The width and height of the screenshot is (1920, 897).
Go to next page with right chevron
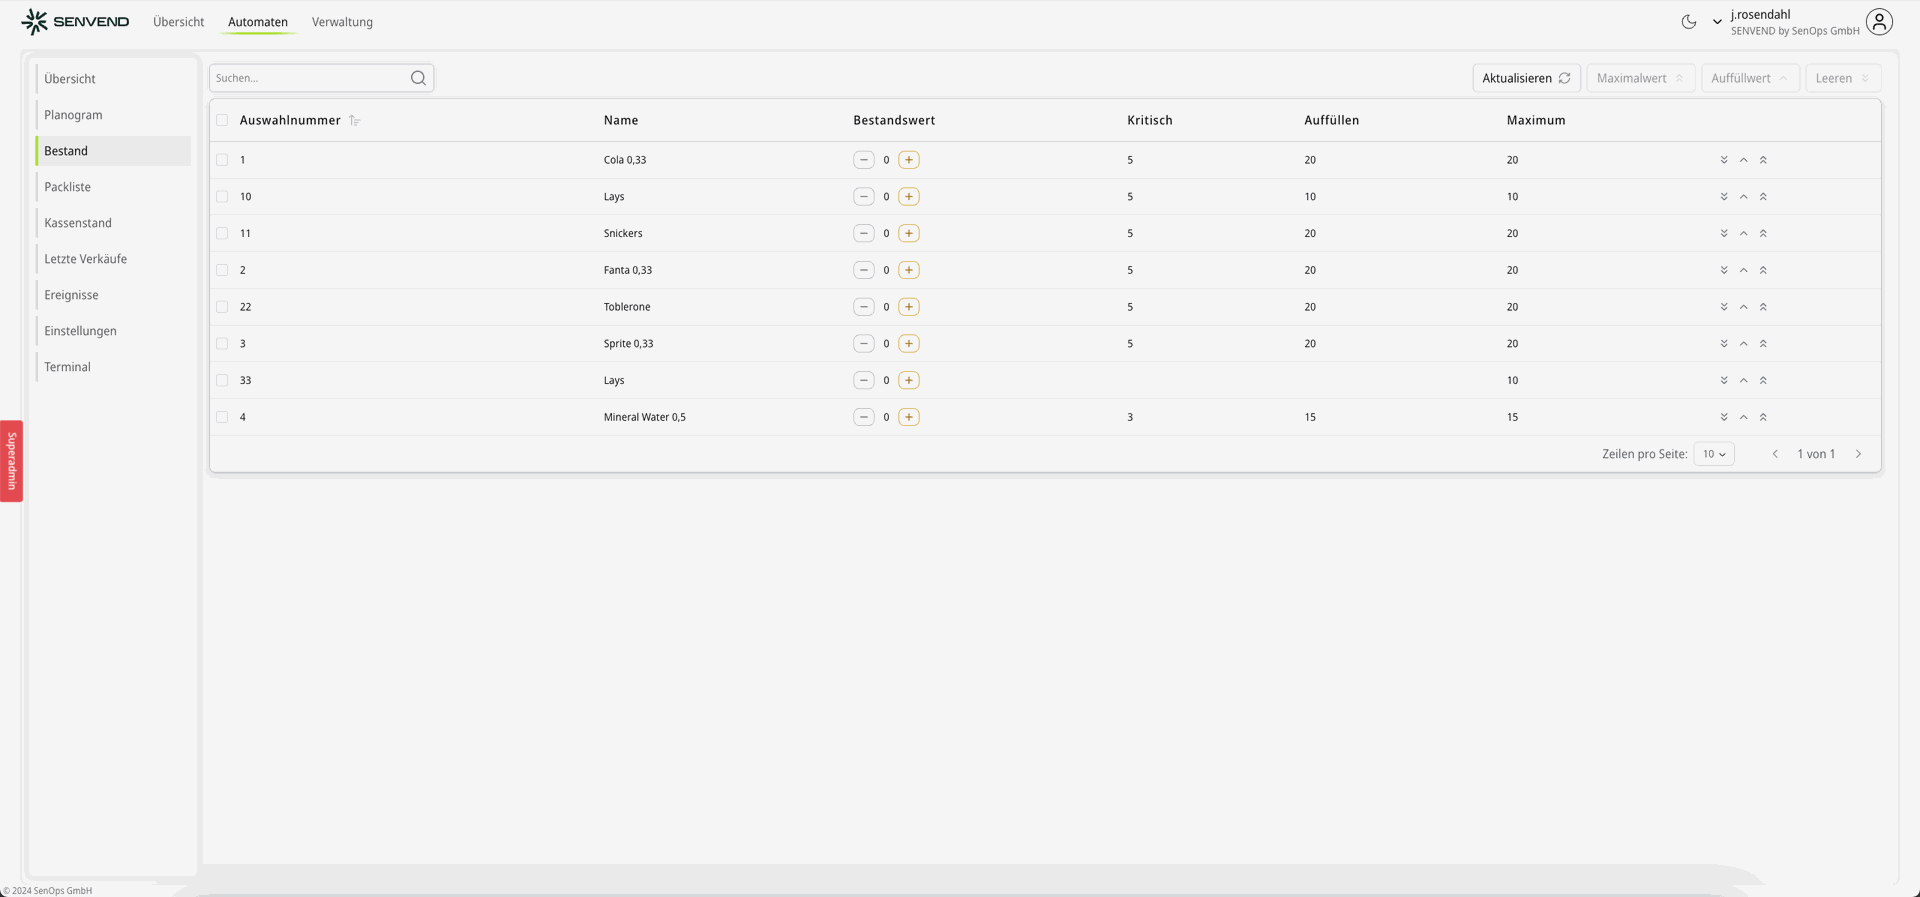click(x=1858, y=454)
